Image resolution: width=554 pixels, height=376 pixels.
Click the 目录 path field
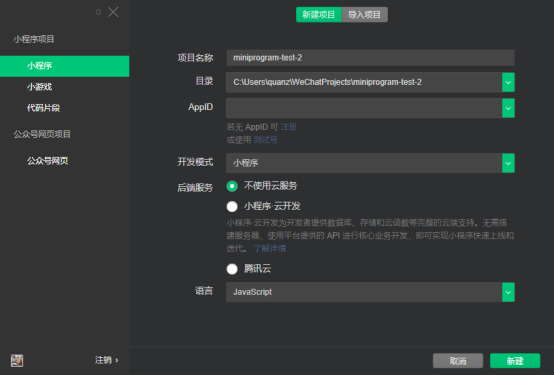click(x=364, y=82)
